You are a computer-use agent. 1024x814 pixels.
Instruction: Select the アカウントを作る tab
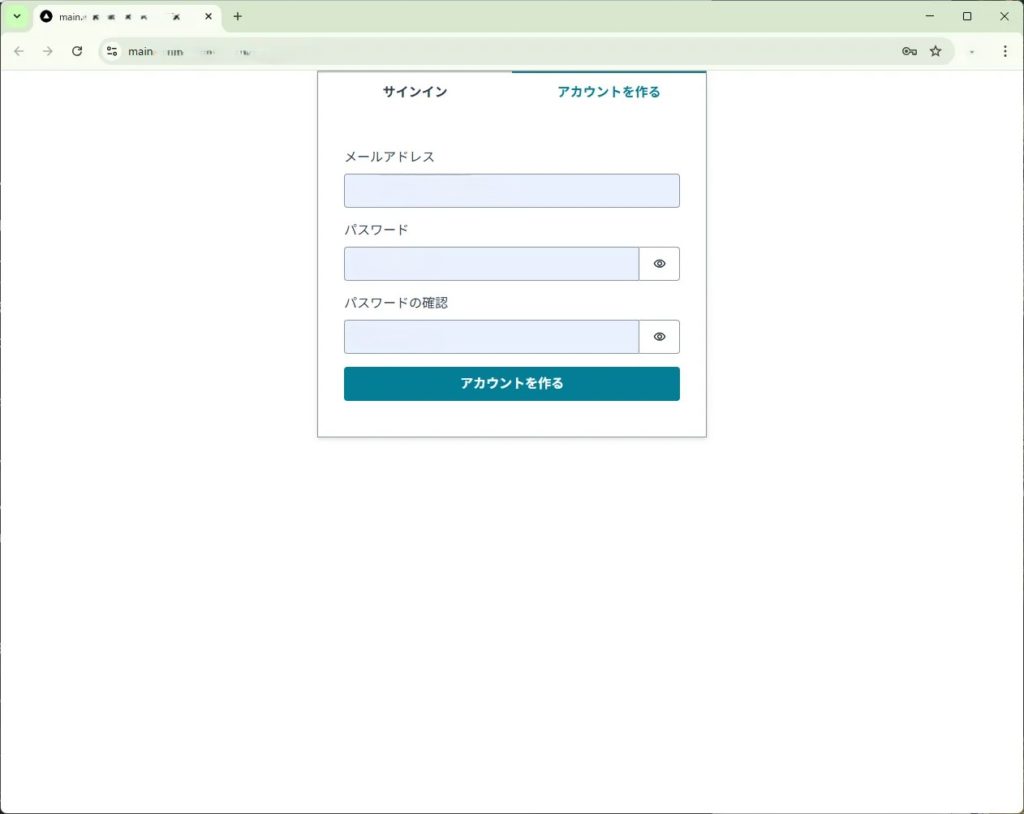pos(608,92)
